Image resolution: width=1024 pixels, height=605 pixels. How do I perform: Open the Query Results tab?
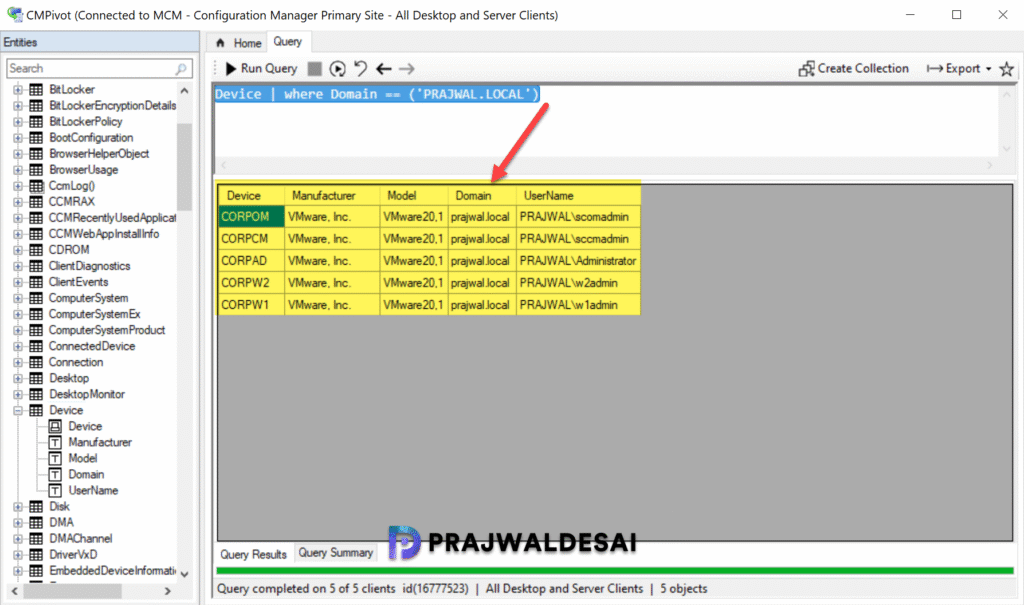[x=253, y=555]
